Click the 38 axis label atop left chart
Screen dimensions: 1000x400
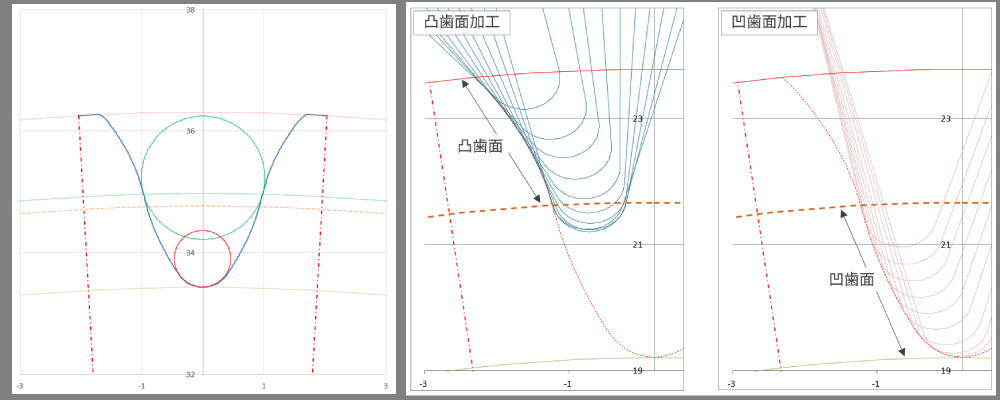190,10
